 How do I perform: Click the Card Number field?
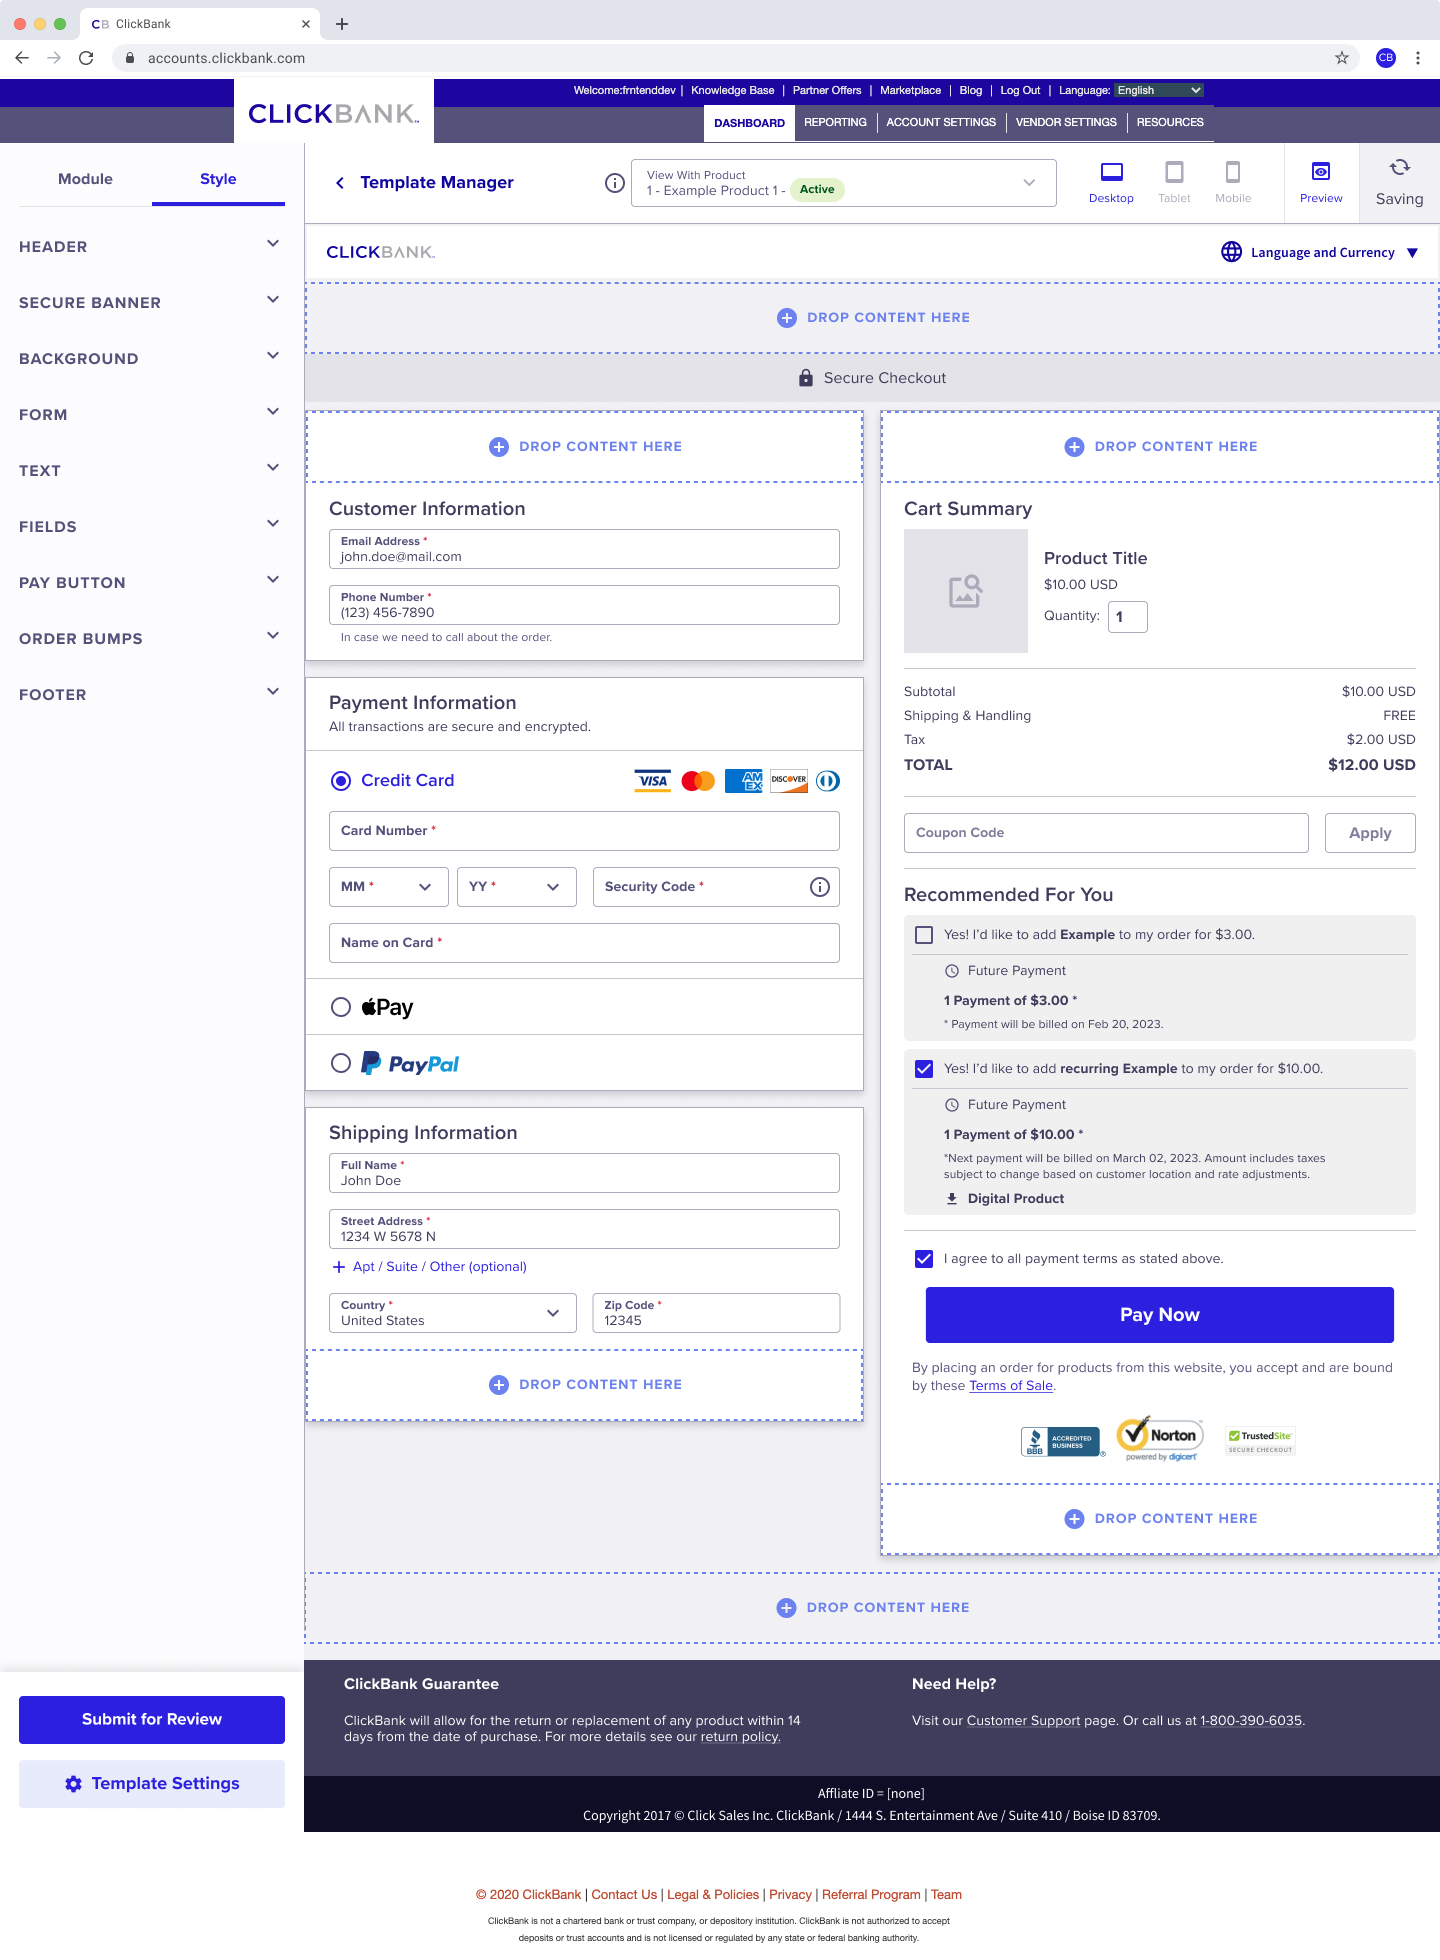584,831
